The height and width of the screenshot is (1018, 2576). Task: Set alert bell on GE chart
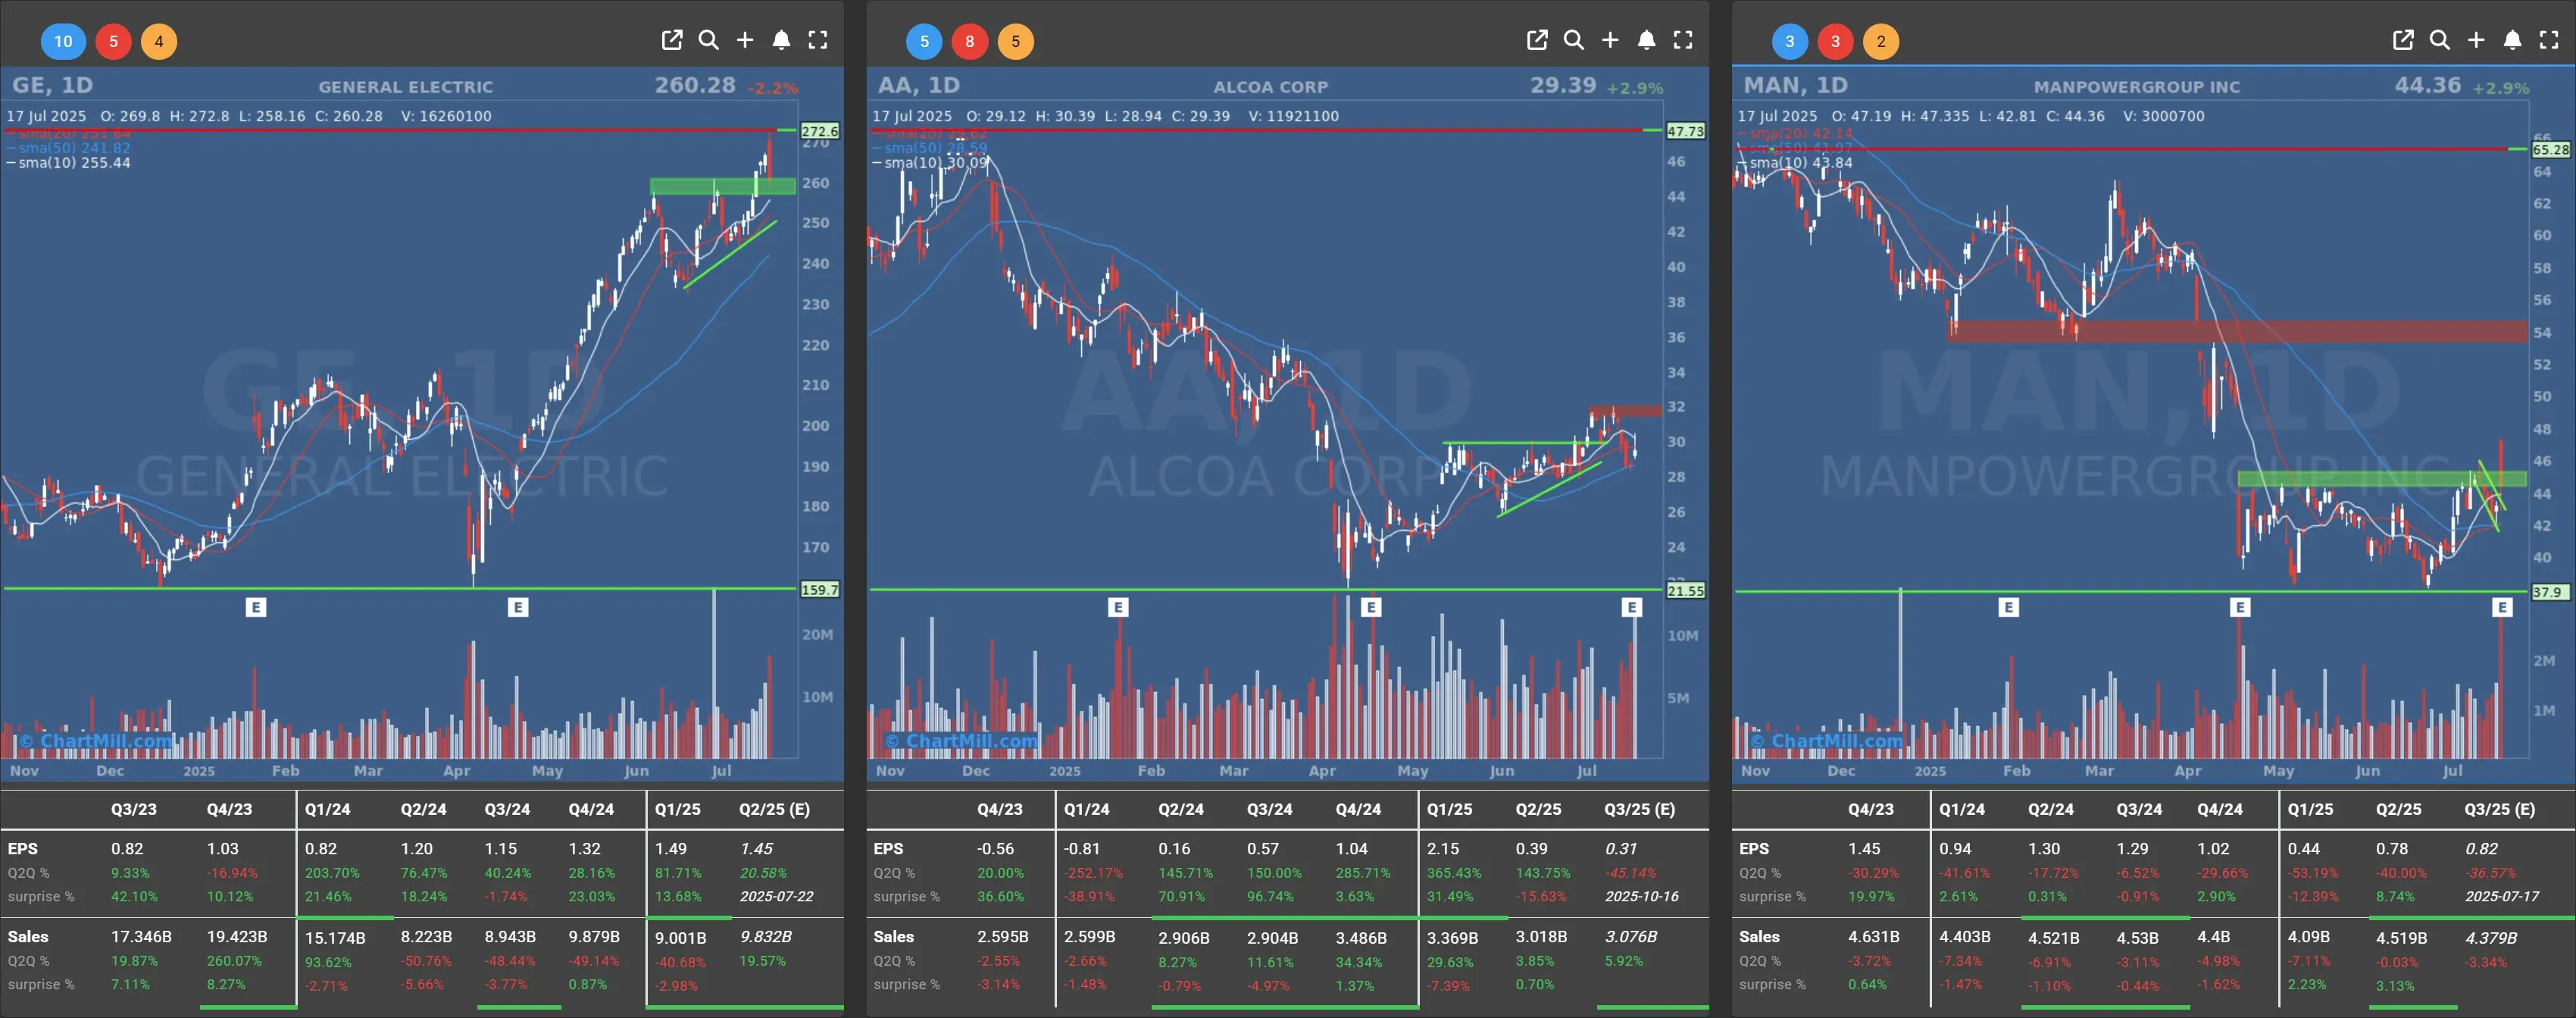(781, 40)
